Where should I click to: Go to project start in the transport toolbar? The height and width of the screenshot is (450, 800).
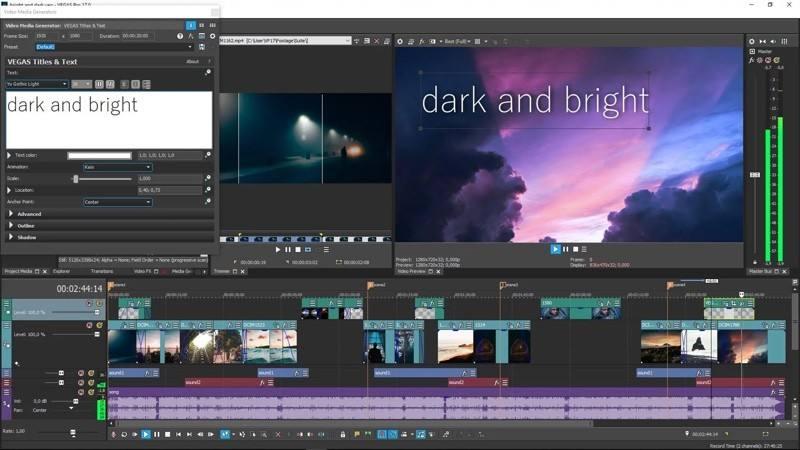point(178,434)
